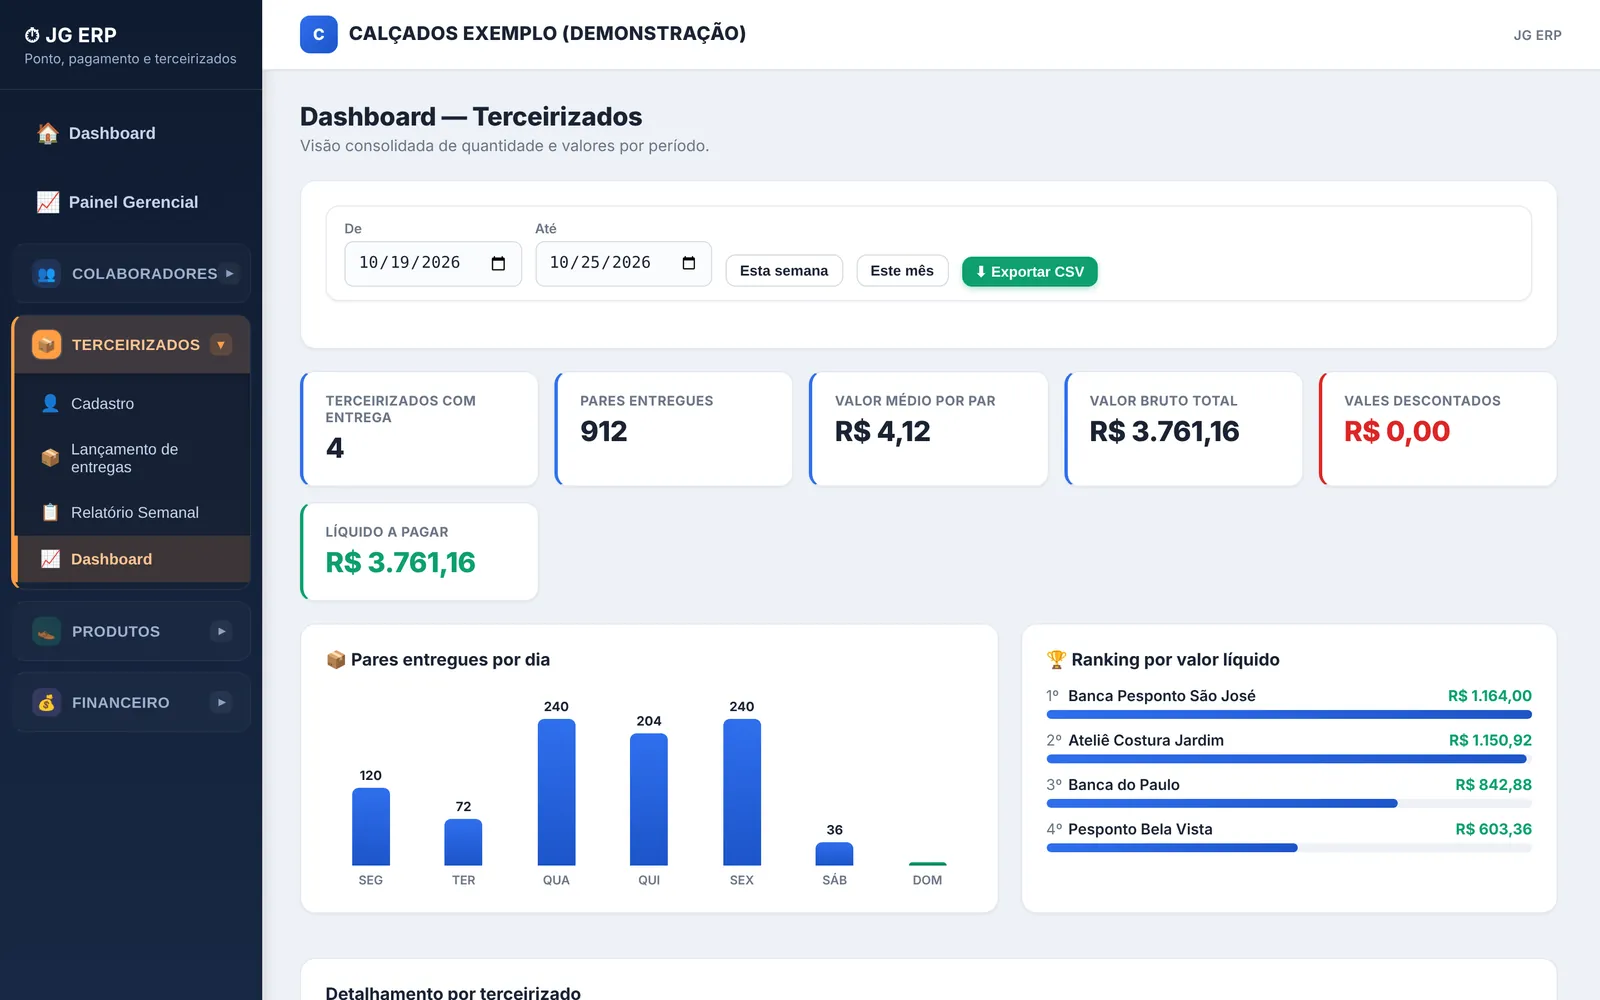Click the Vales descontados R$ 0,00 value
Image resolution: width=1600 pixels, height=1000 pixels.
click(1397, 432)
